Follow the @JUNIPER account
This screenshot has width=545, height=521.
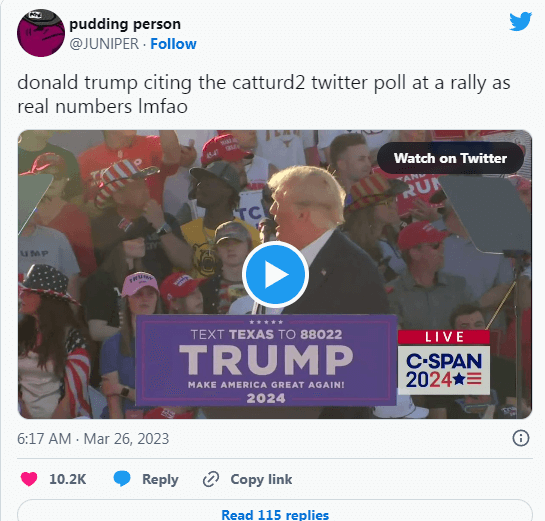[x=173, y=44]
